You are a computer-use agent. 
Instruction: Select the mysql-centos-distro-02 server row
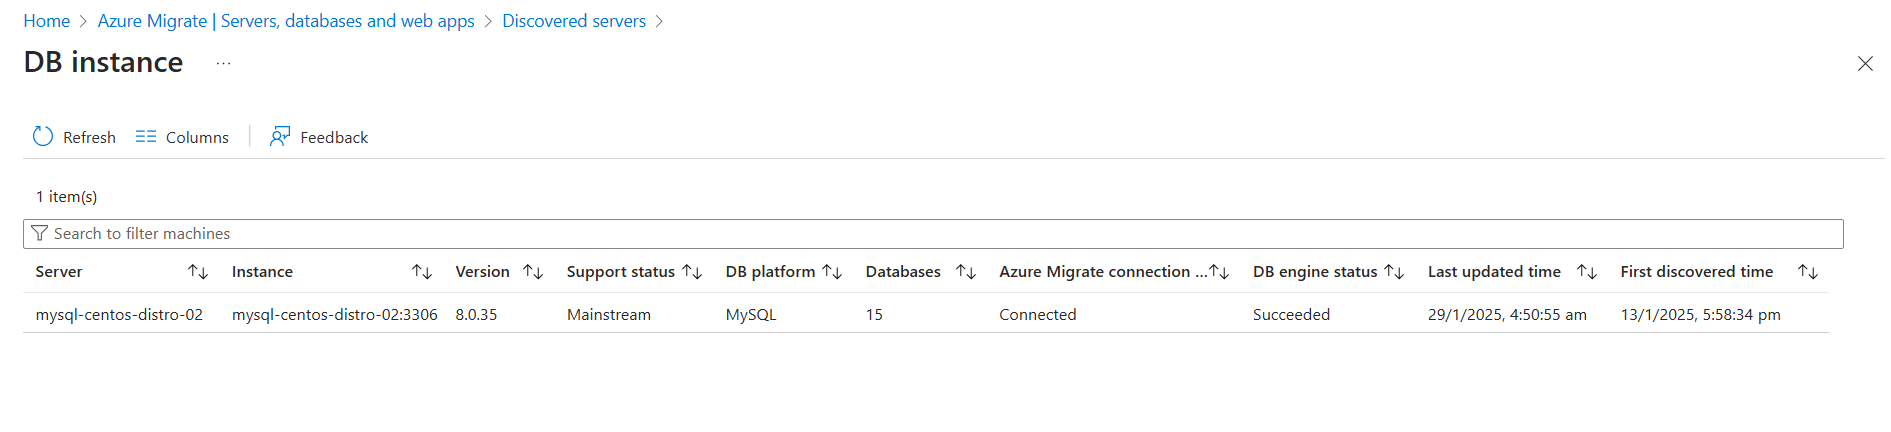coord(119,314)
